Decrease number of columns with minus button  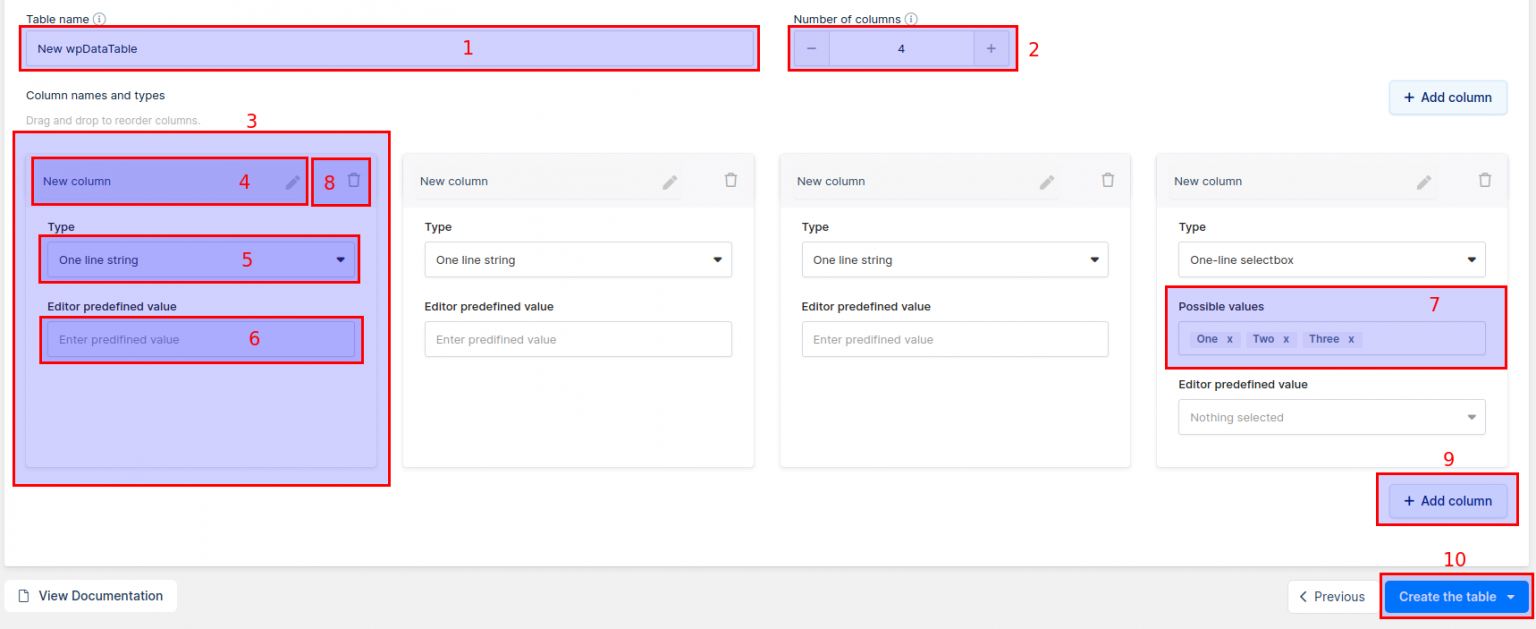[811, 48]
